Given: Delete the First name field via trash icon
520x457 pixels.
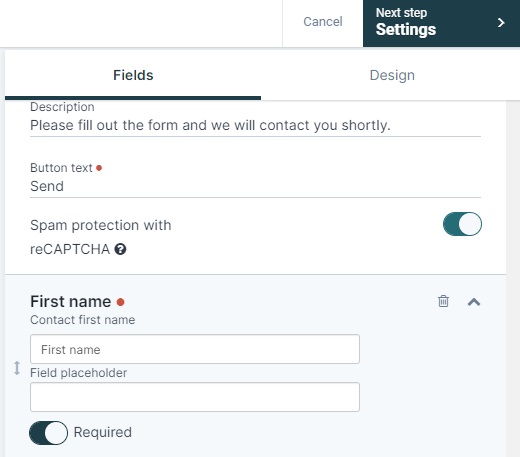Looking at the screenshot, I should tap(443, 301).
